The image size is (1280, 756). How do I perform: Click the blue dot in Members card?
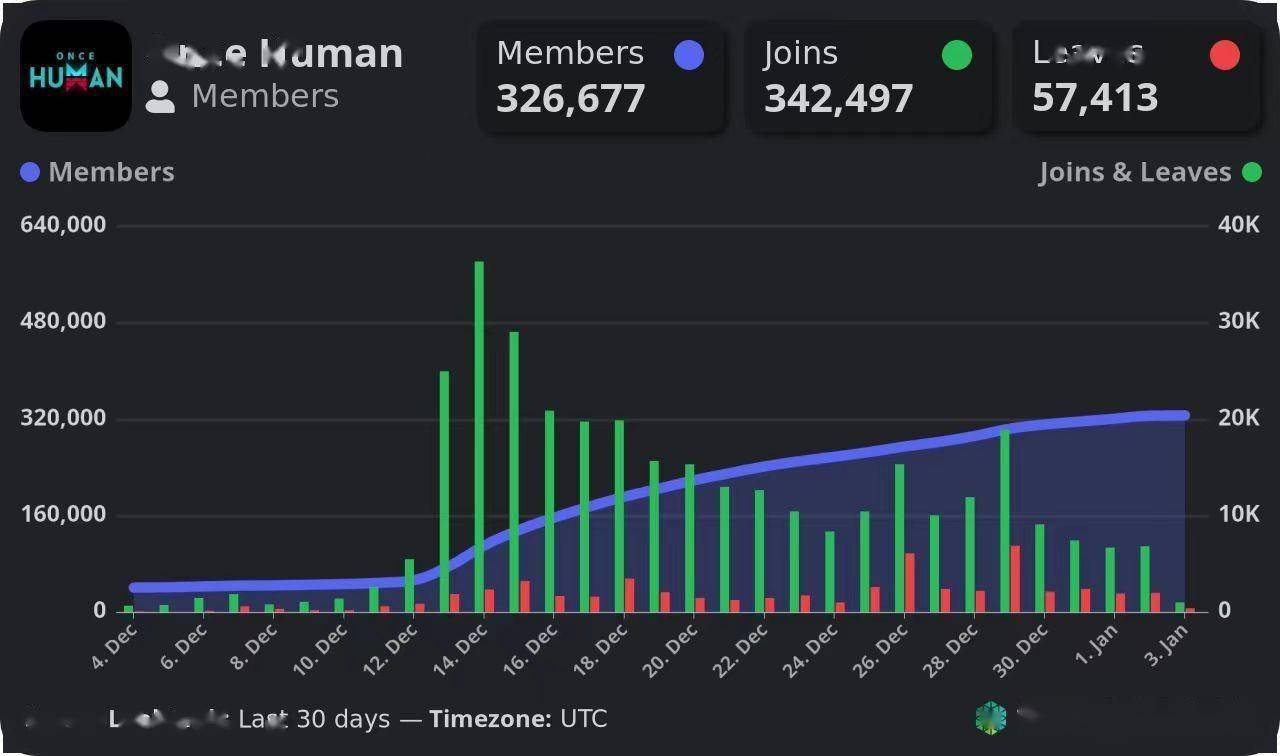click(x=689, y=55)
